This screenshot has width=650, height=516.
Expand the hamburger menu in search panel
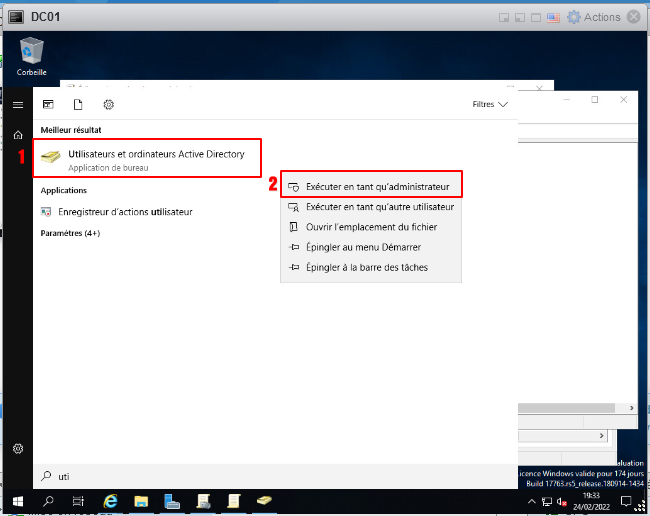[x=17, y=104]
